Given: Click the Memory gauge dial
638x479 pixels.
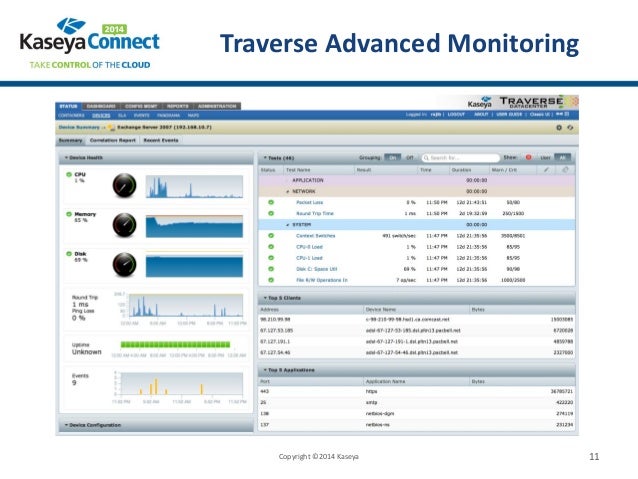Looking at the screenshot, I should pyautogui.click(x=124, y=225).
